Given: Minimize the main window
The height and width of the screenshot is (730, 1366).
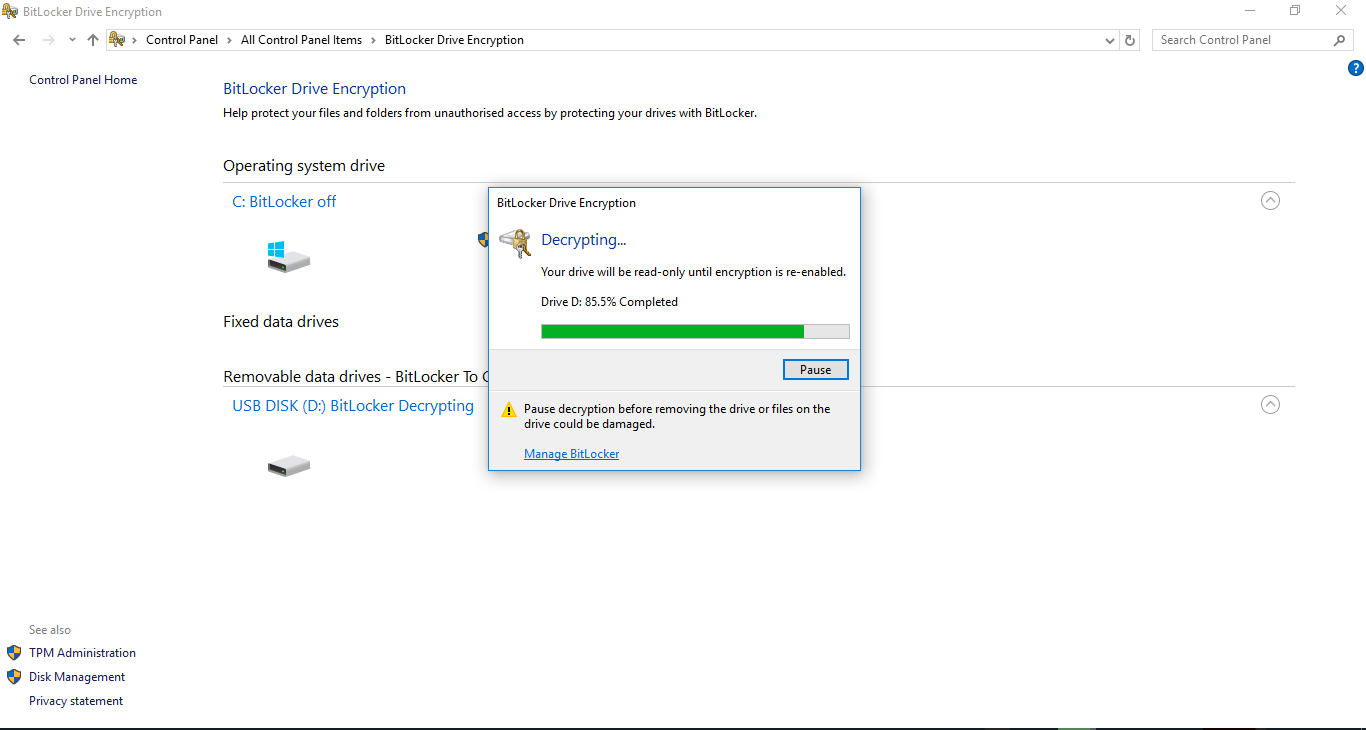Looking at the screenshot, I should click(1250, 11).
